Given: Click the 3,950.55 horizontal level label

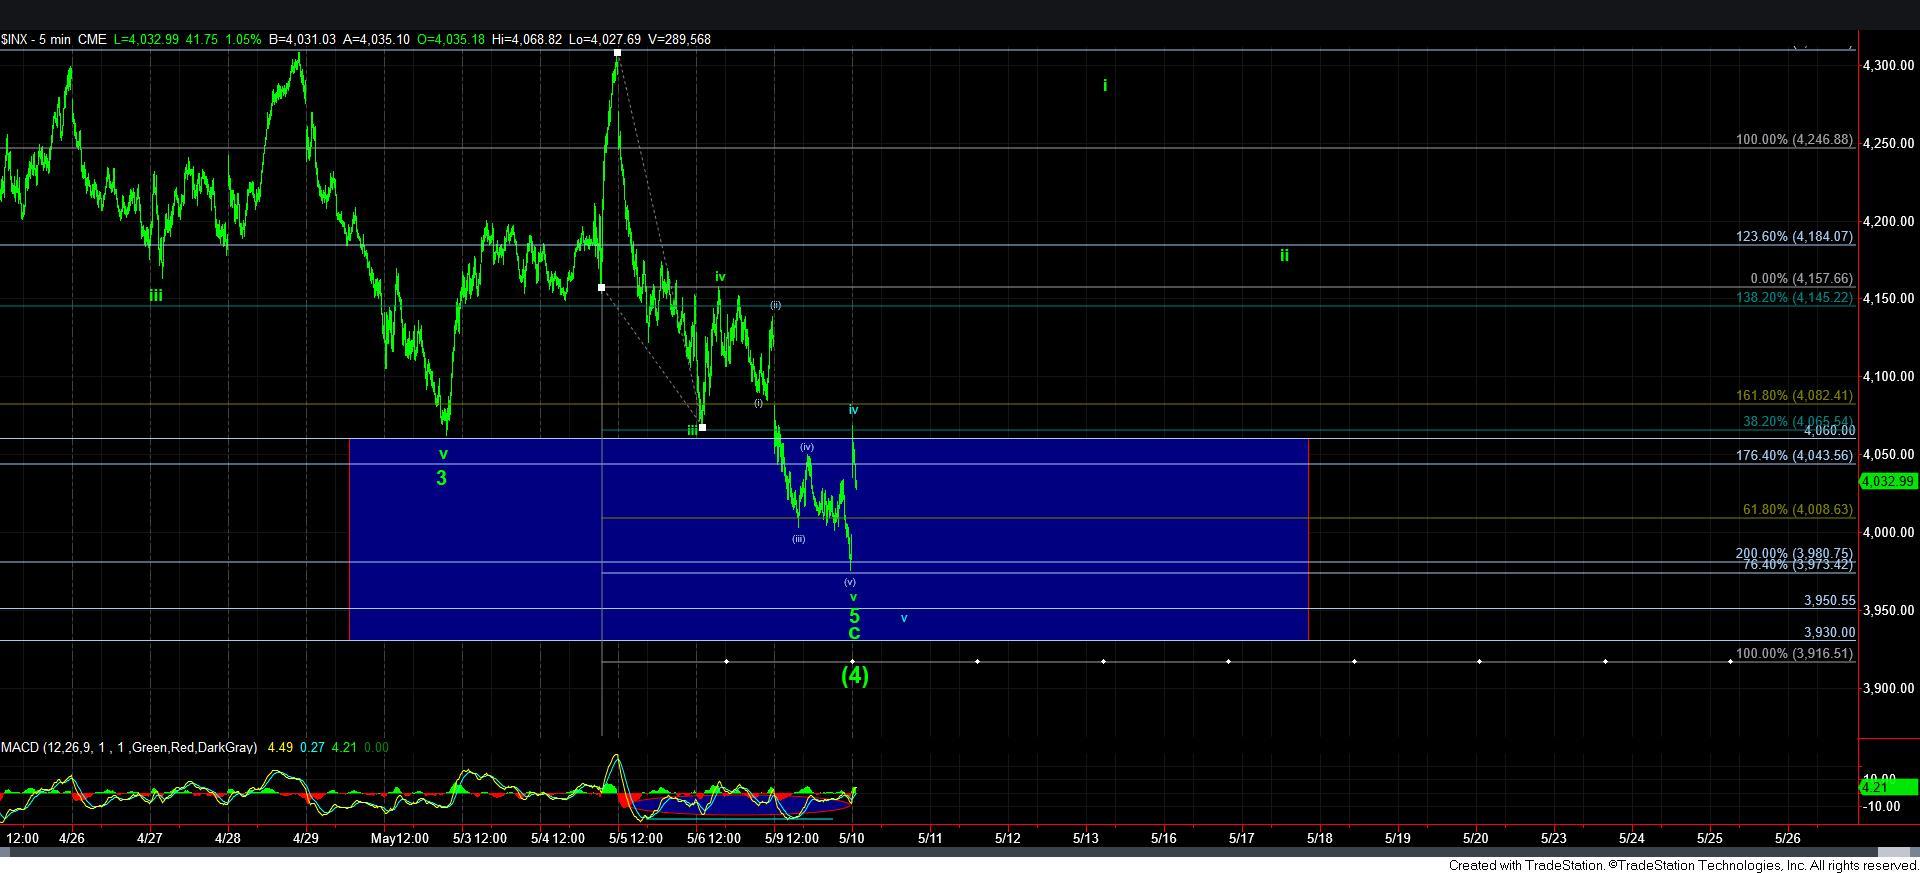Looking at the screenshot, I should point(1829,601).
